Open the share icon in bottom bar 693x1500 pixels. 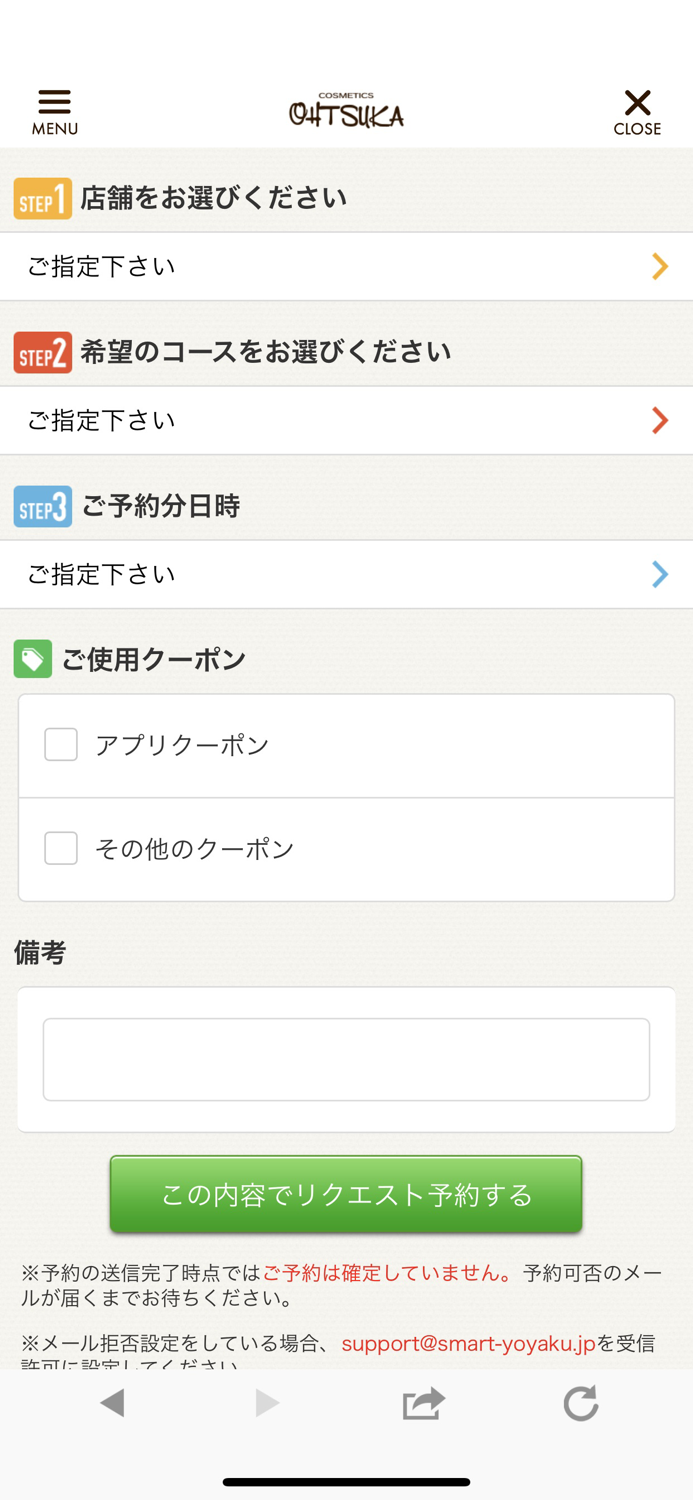click(x=423, y=1403)
